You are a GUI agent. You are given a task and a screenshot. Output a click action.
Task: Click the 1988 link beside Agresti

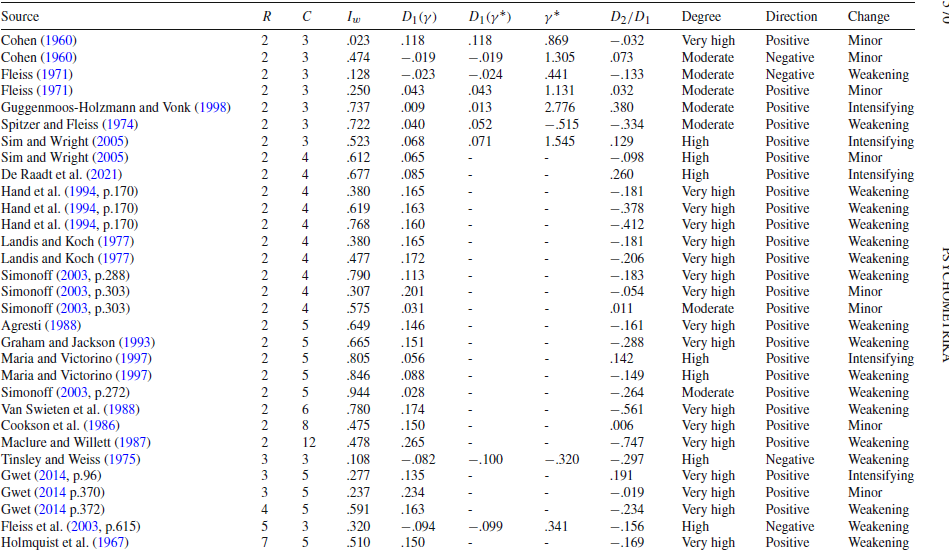[62, 326]
